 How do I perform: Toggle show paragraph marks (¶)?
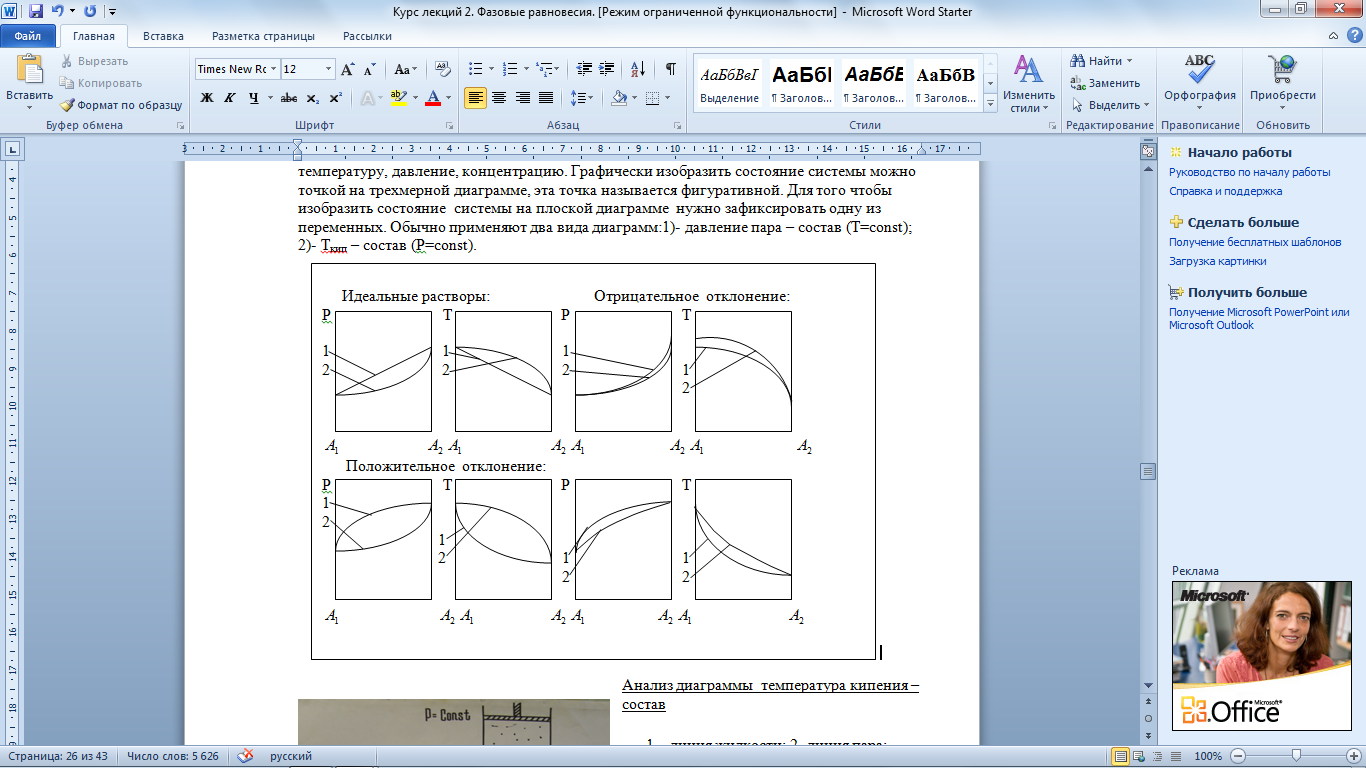(670, 69)
